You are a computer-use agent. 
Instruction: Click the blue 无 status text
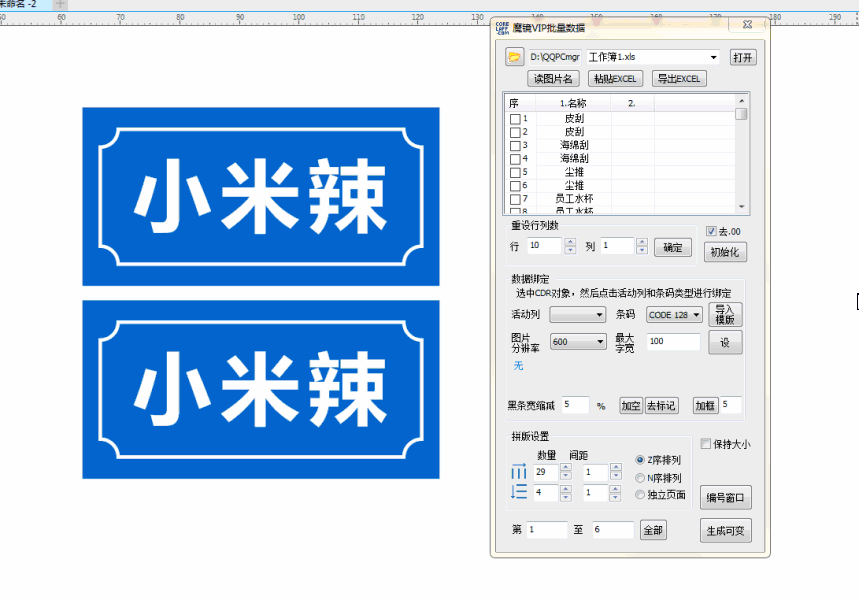518,365
